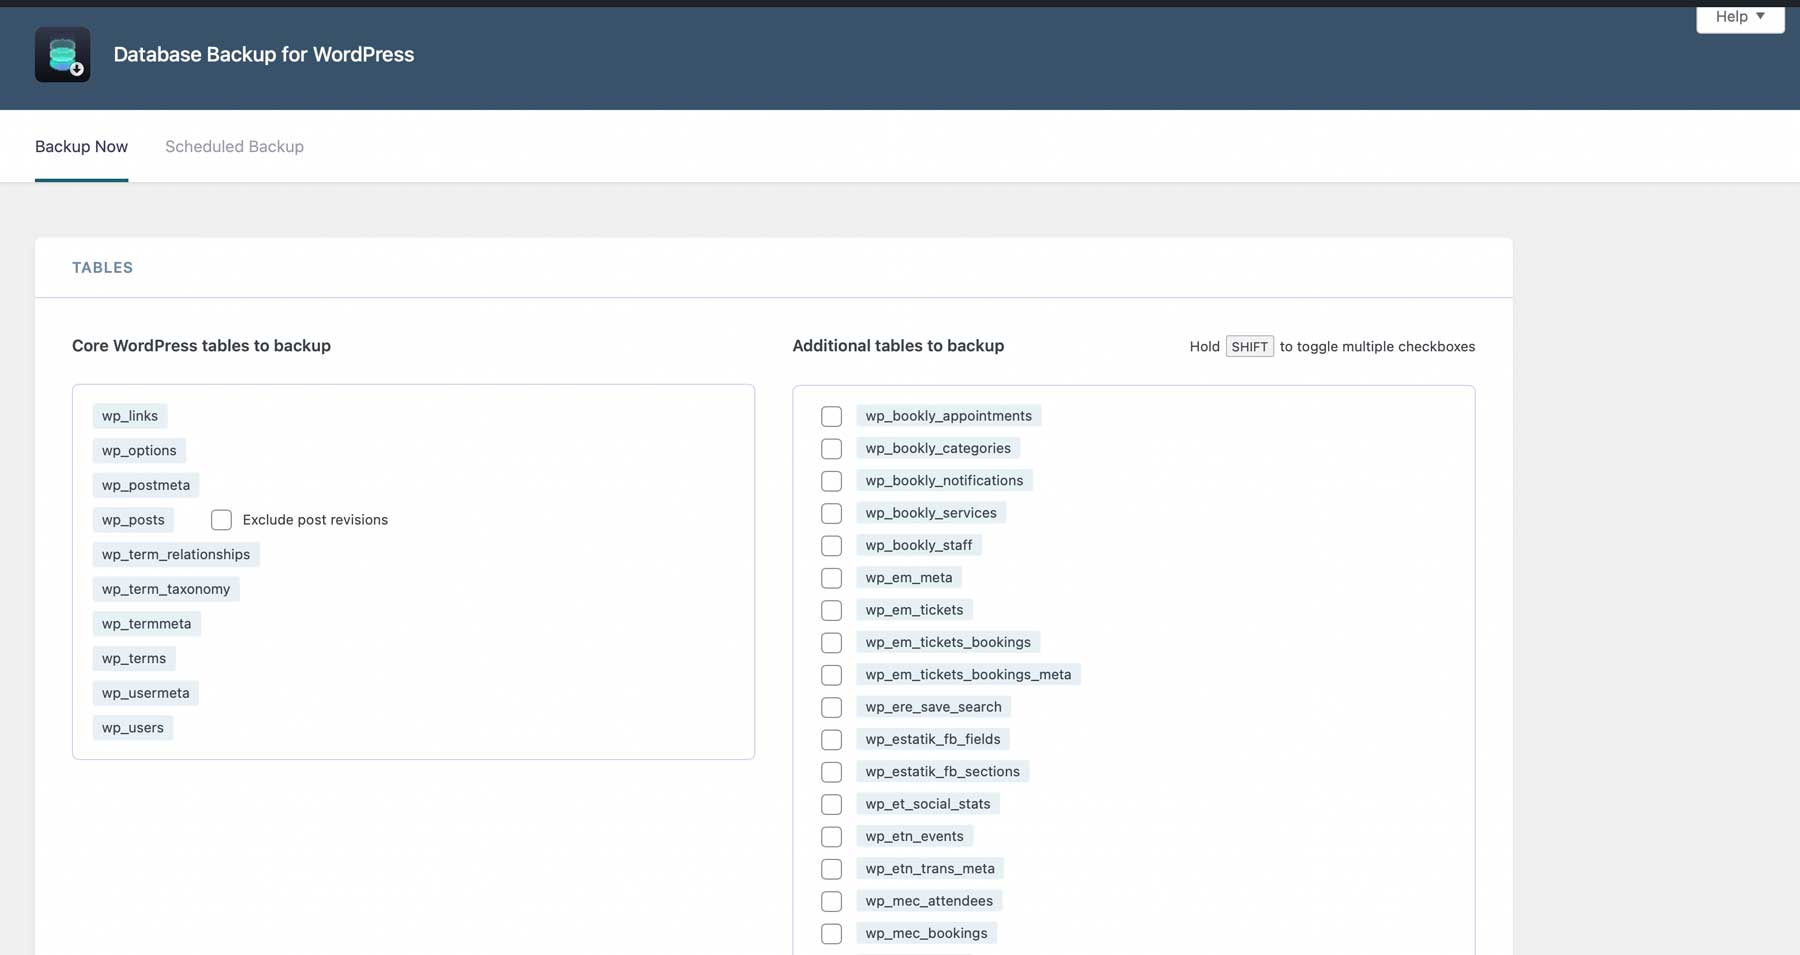The height and width of the screenshot is (955, 1800).
Task: Switch to the Scheduled Backup tab
Action: point(233,146)
